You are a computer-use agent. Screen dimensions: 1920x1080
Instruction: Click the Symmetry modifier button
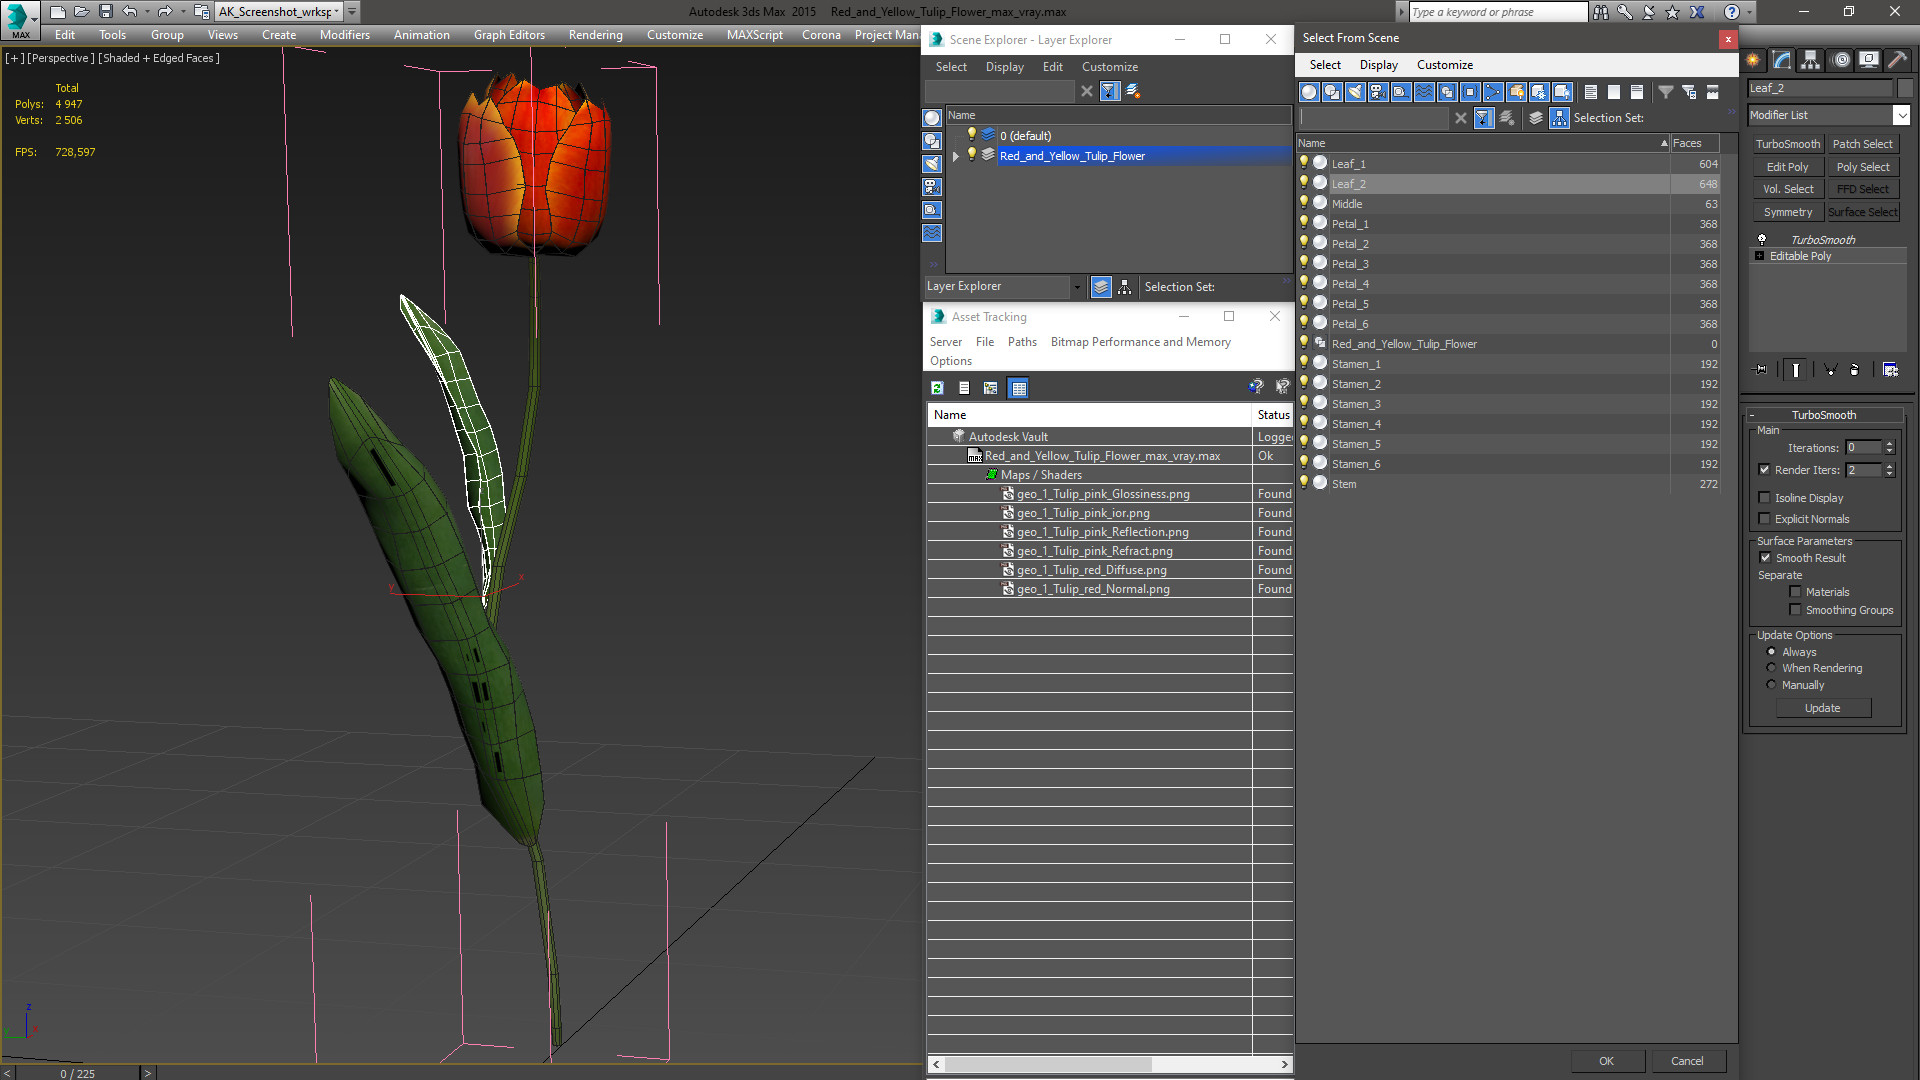(x=1787, y=212)
